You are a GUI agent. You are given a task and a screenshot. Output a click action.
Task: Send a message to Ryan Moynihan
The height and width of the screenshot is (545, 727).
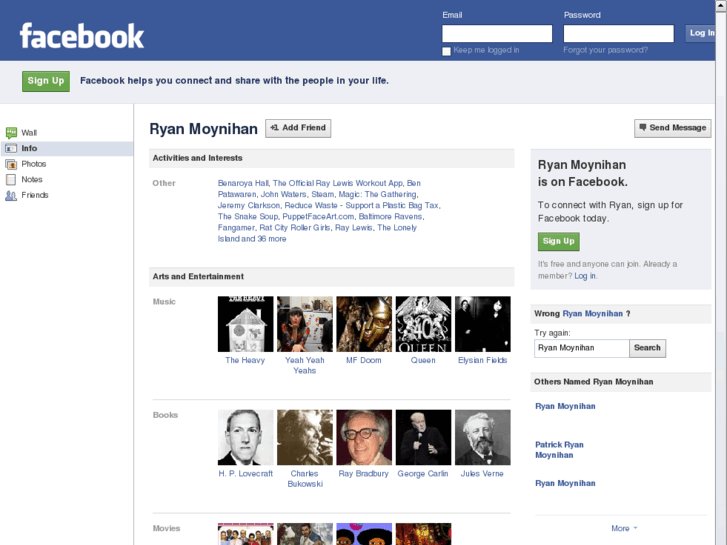point(672,128)
